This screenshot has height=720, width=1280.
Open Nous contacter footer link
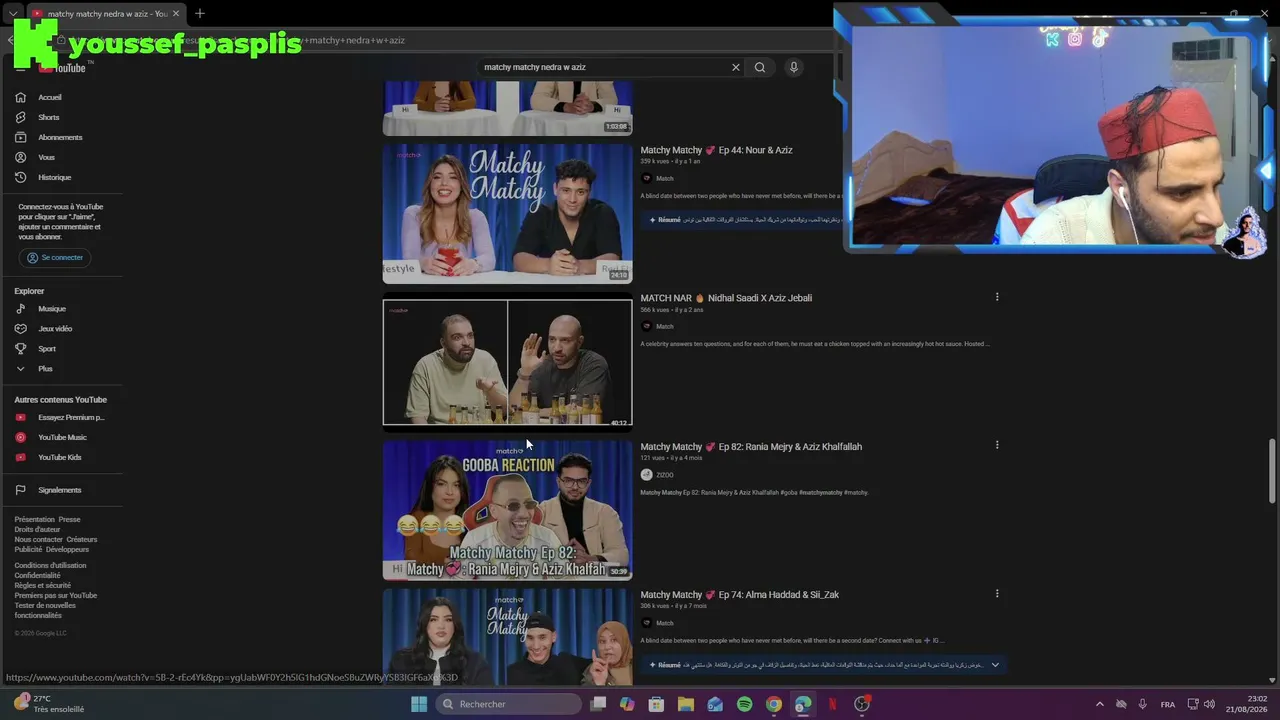coord(38,540)
